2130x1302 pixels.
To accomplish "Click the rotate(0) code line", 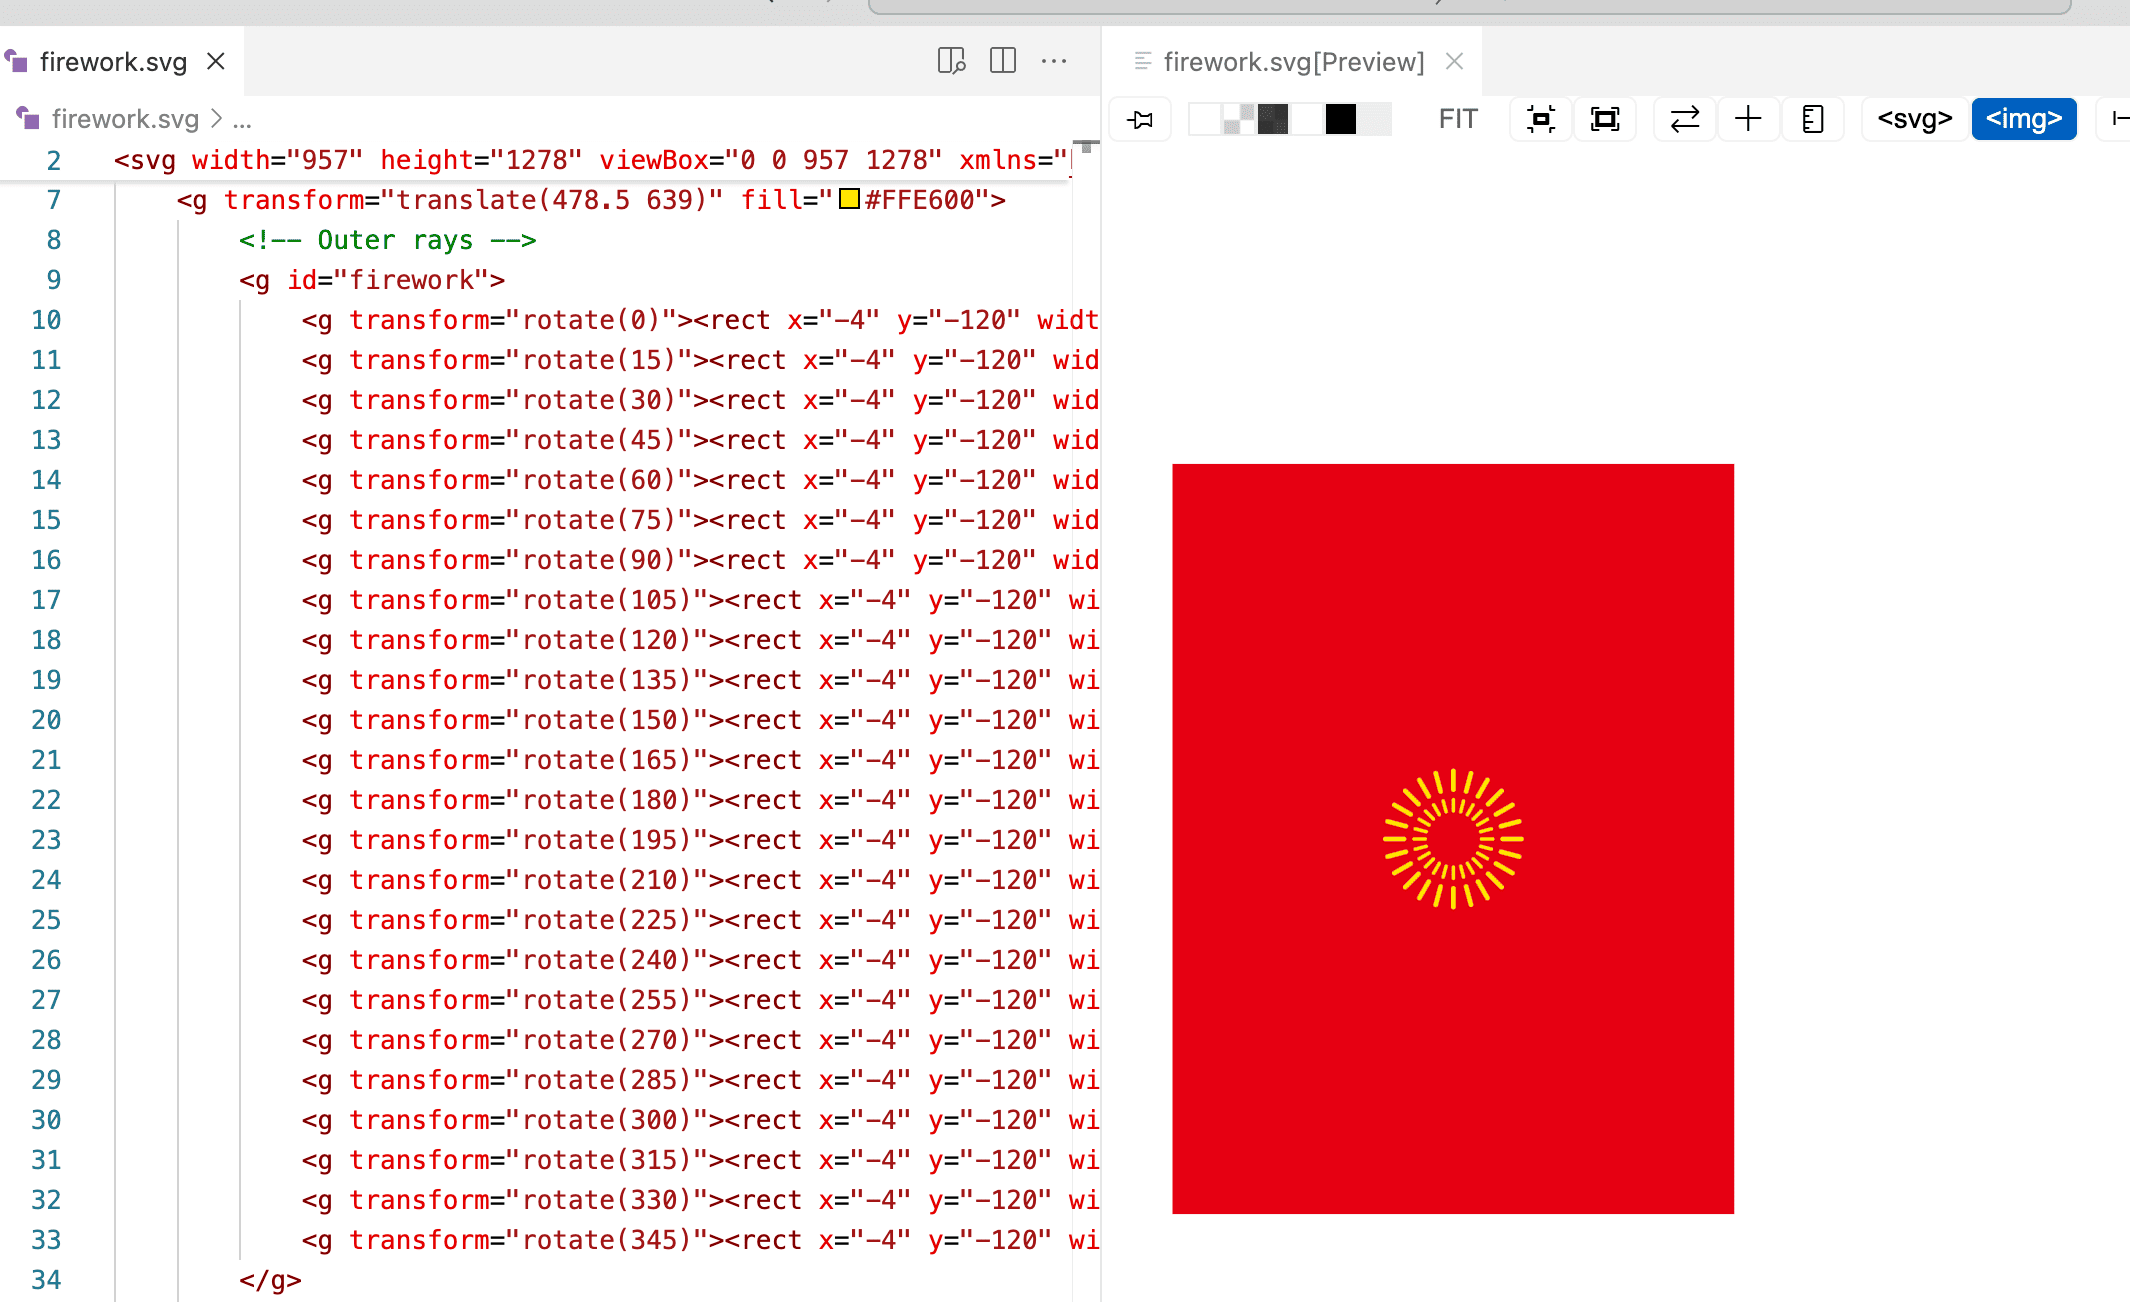I will (x=700, y=320).
